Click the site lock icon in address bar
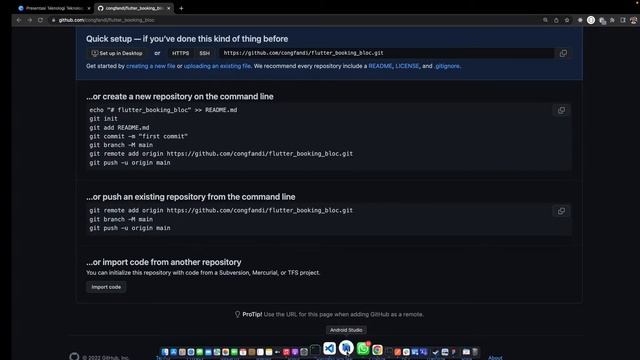The width and height of the screenshot is (640, 360). coord(53,20)
